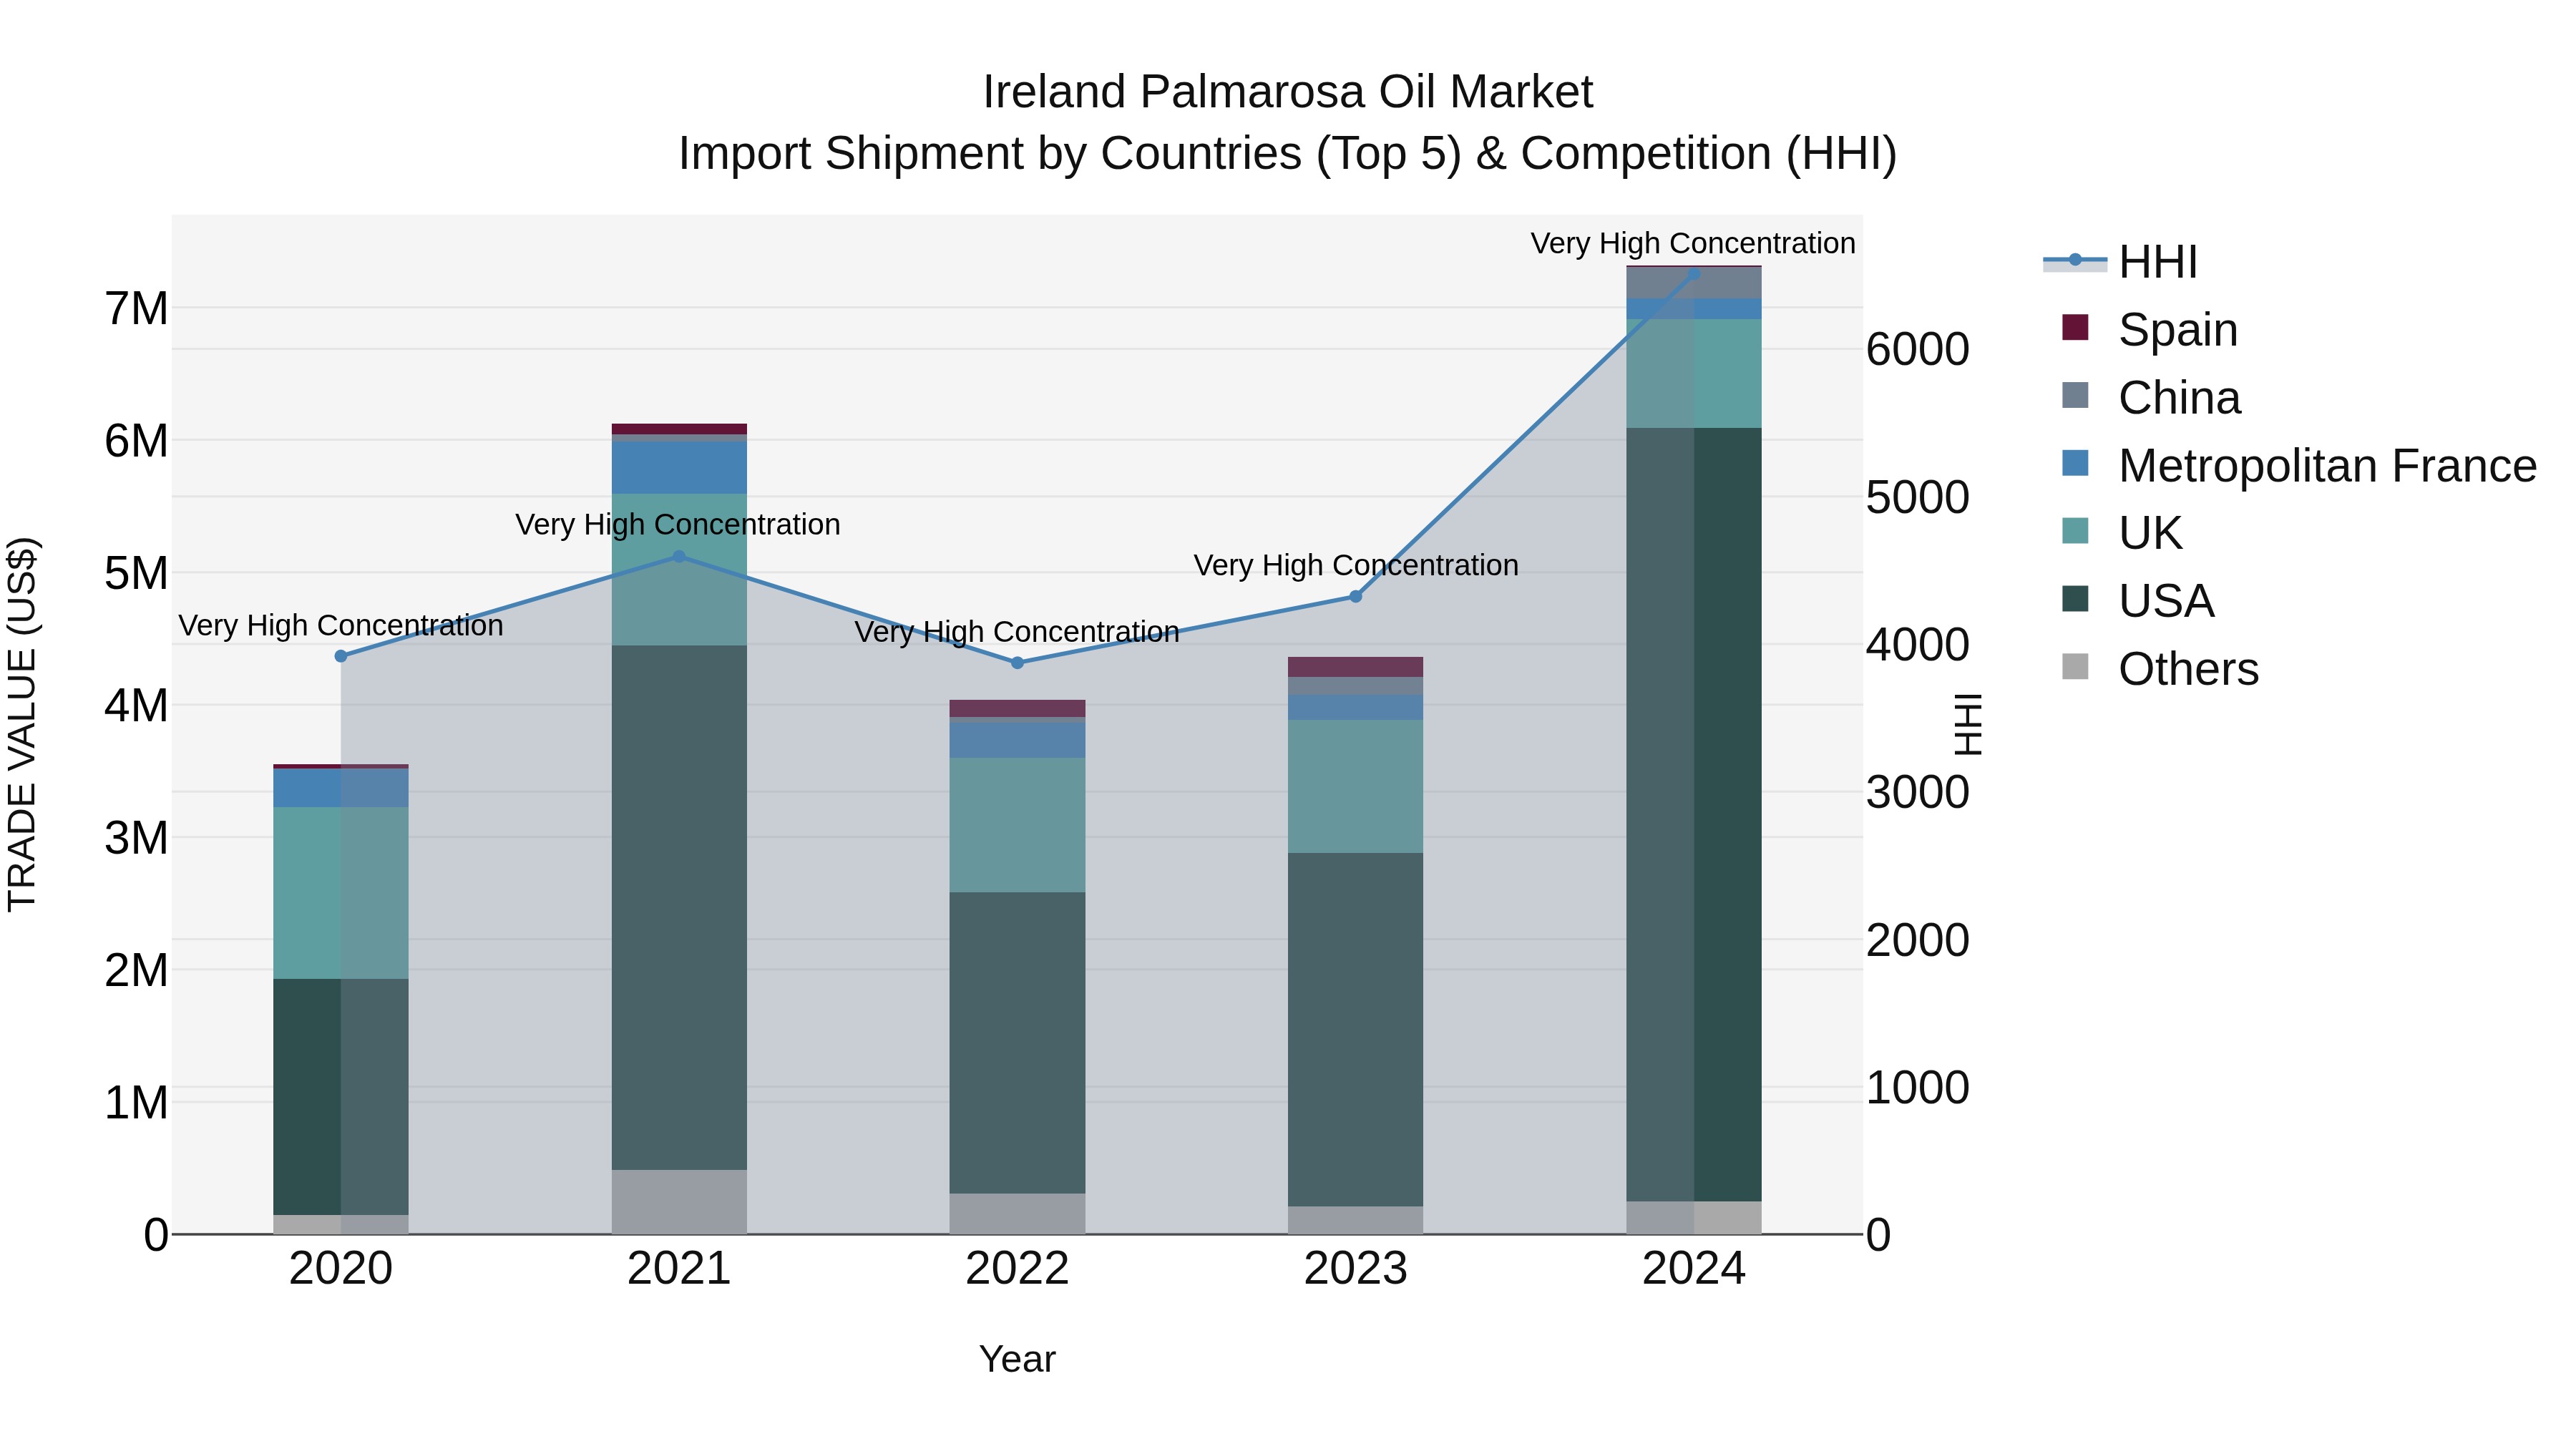Click the Others segment of the 2021 bar

pos(679,1202)
